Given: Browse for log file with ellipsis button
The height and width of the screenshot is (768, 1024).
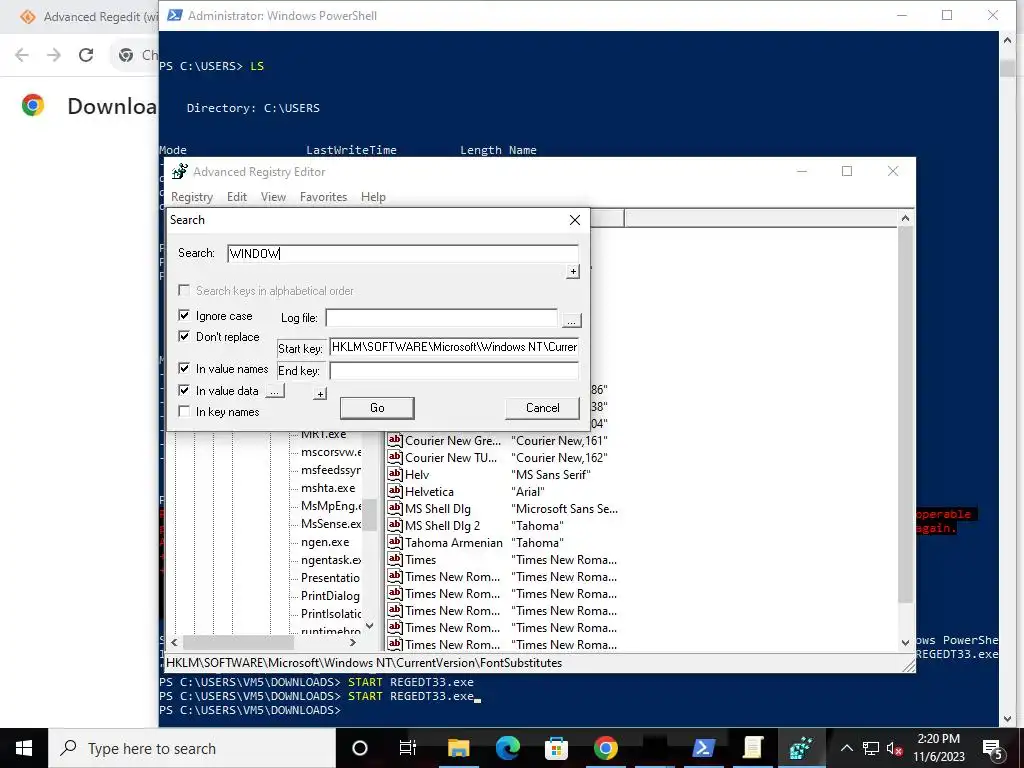Looking at the screenshot, I should point(571,320).
